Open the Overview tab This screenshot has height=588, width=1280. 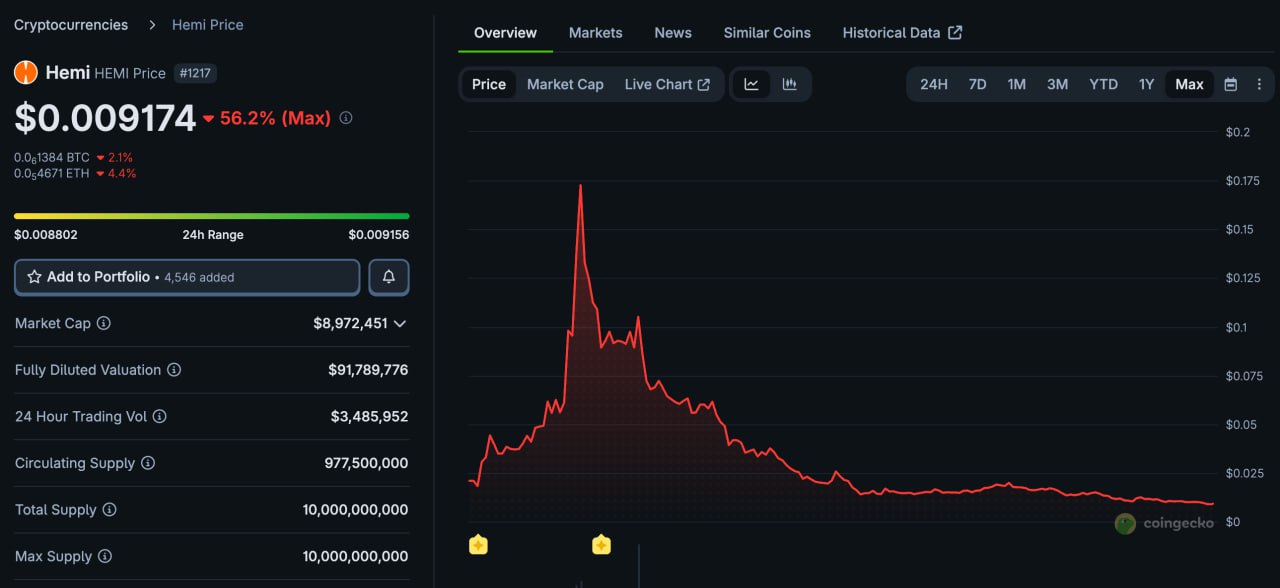click(x=505, y=33)
